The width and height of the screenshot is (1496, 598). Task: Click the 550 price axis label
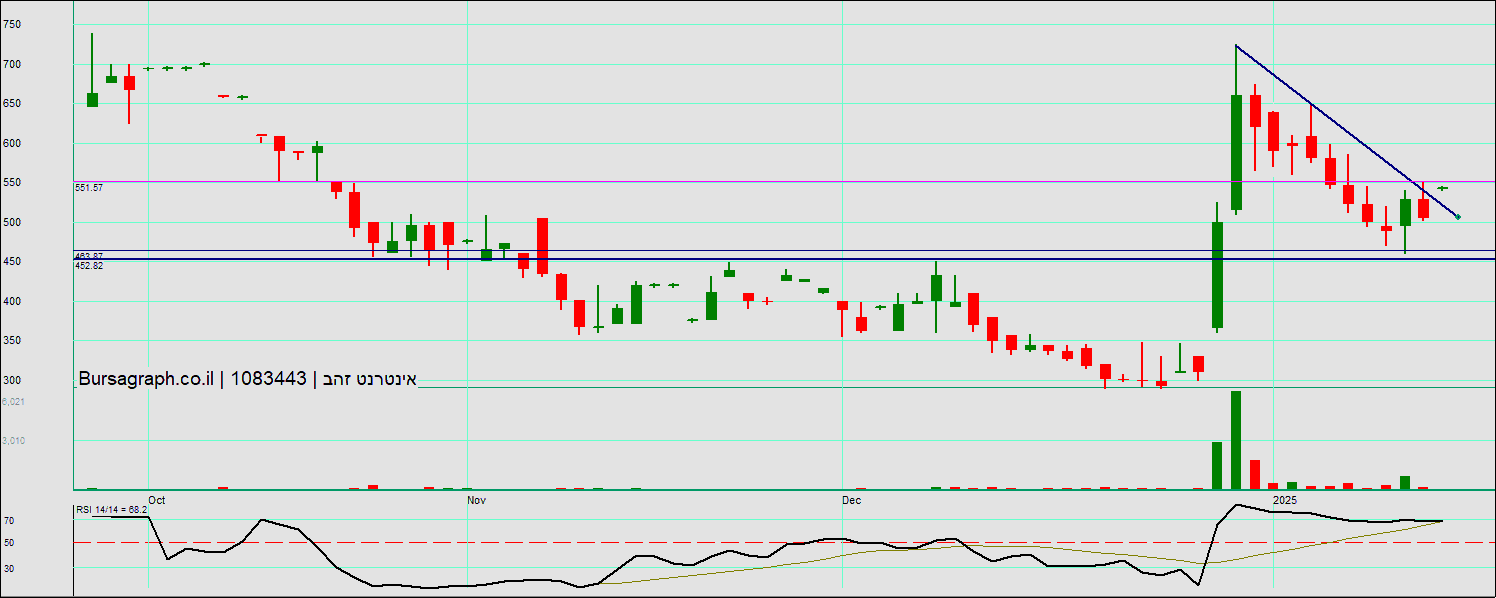[11, 183]
